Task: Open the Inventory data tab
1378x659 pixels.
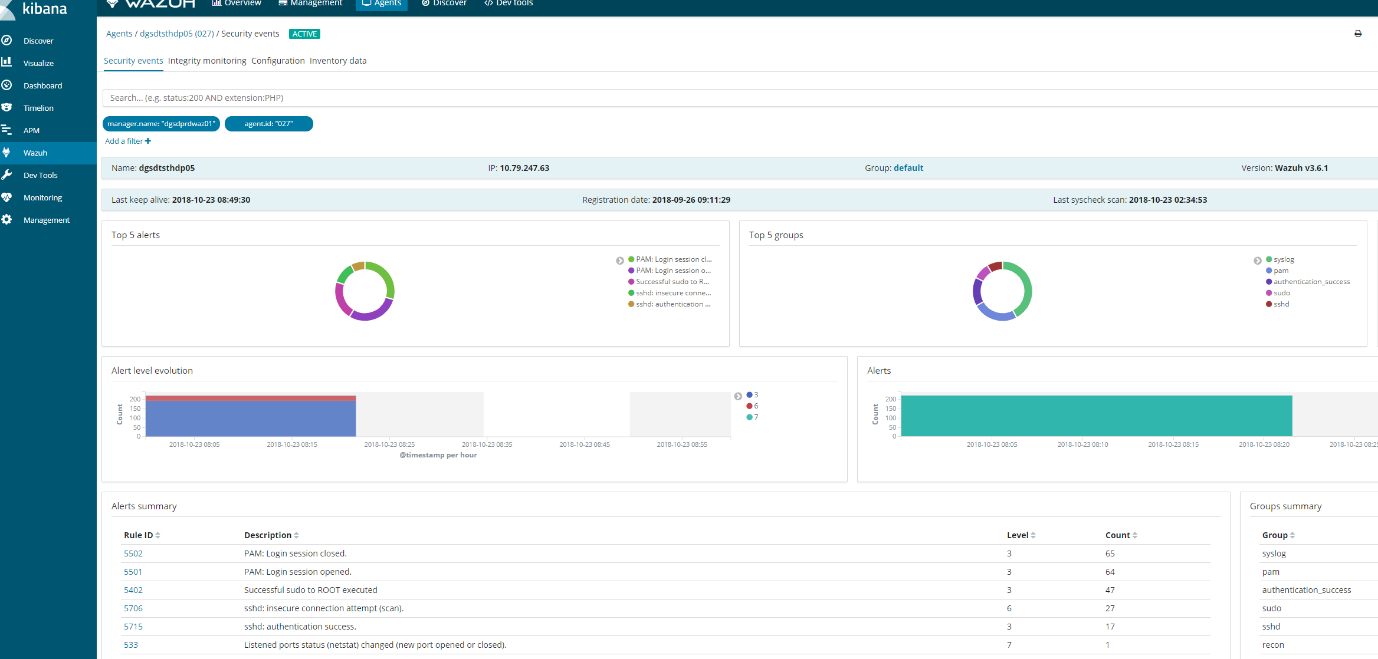Action: pos(338,61)
